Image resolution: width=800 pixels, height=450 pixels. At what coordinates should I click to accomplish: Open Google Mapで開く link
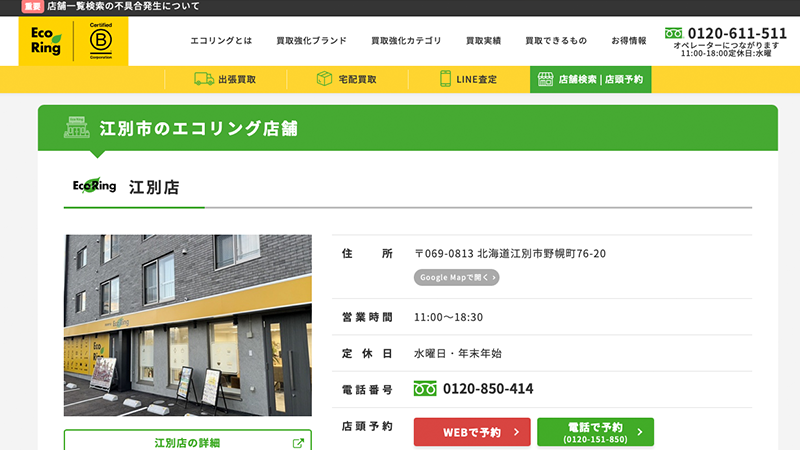point(456,277)
